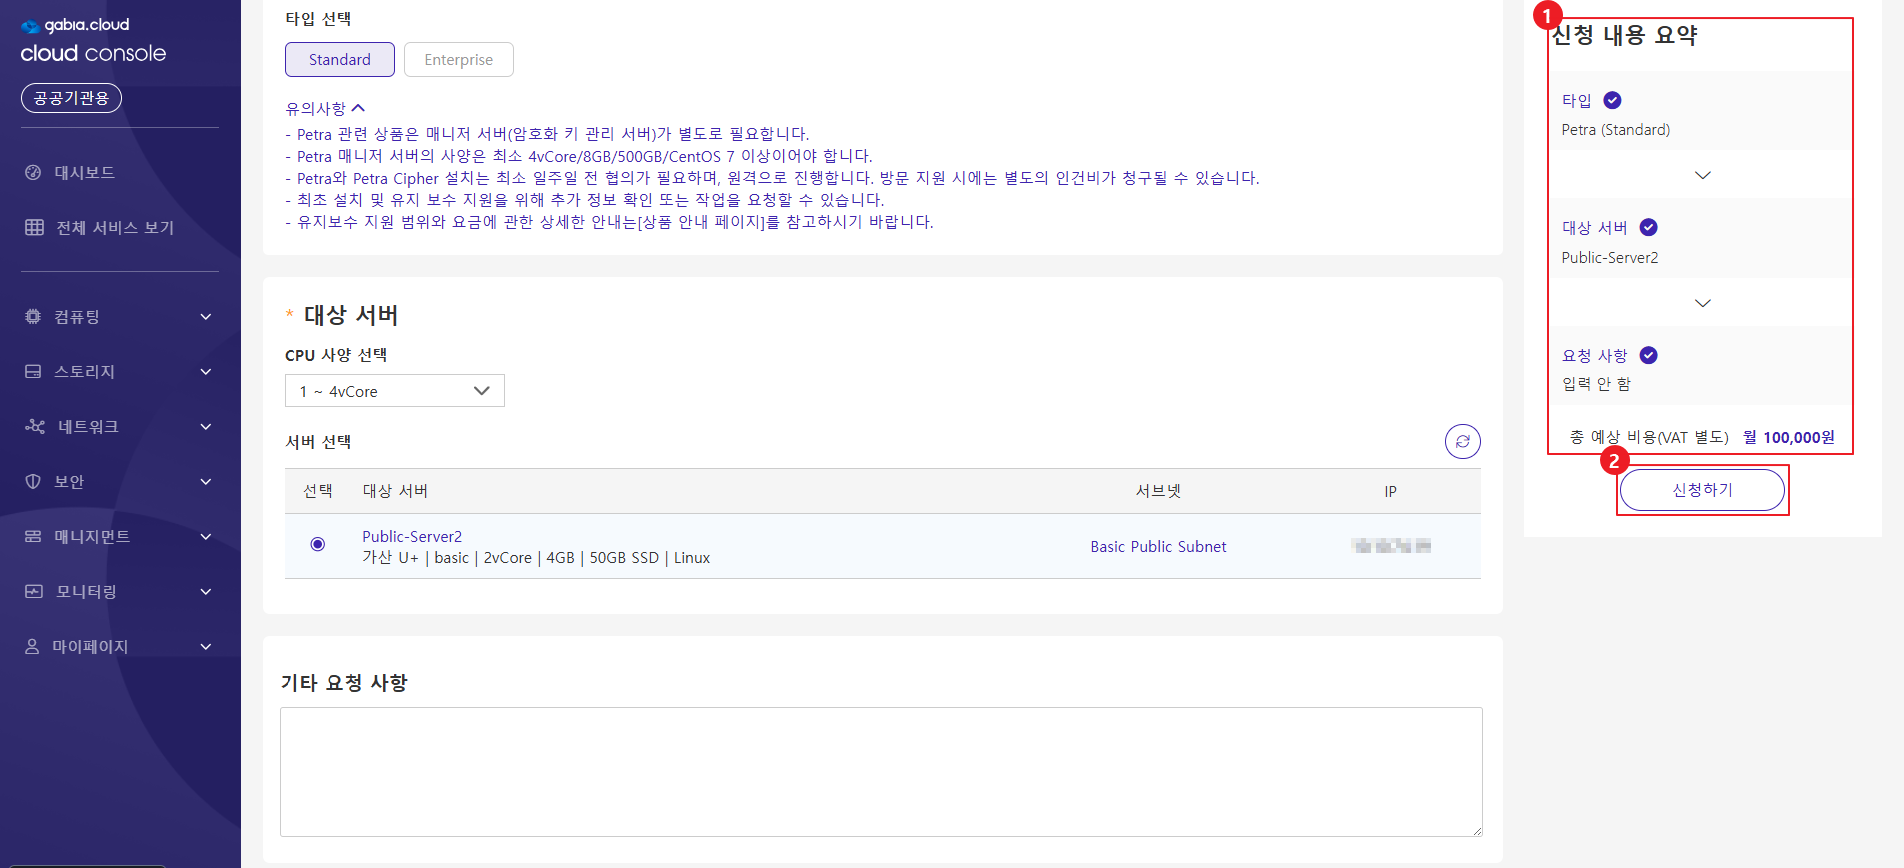The image size is (1904, 868).
Task: Click the My Page user icon
Action: [32, 646]
